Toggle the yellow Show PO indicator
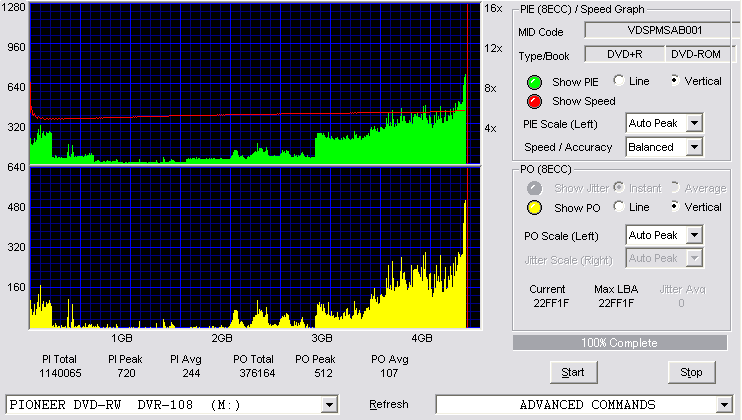The height and width of the screenshot is (420, 742). click(534, 208)
